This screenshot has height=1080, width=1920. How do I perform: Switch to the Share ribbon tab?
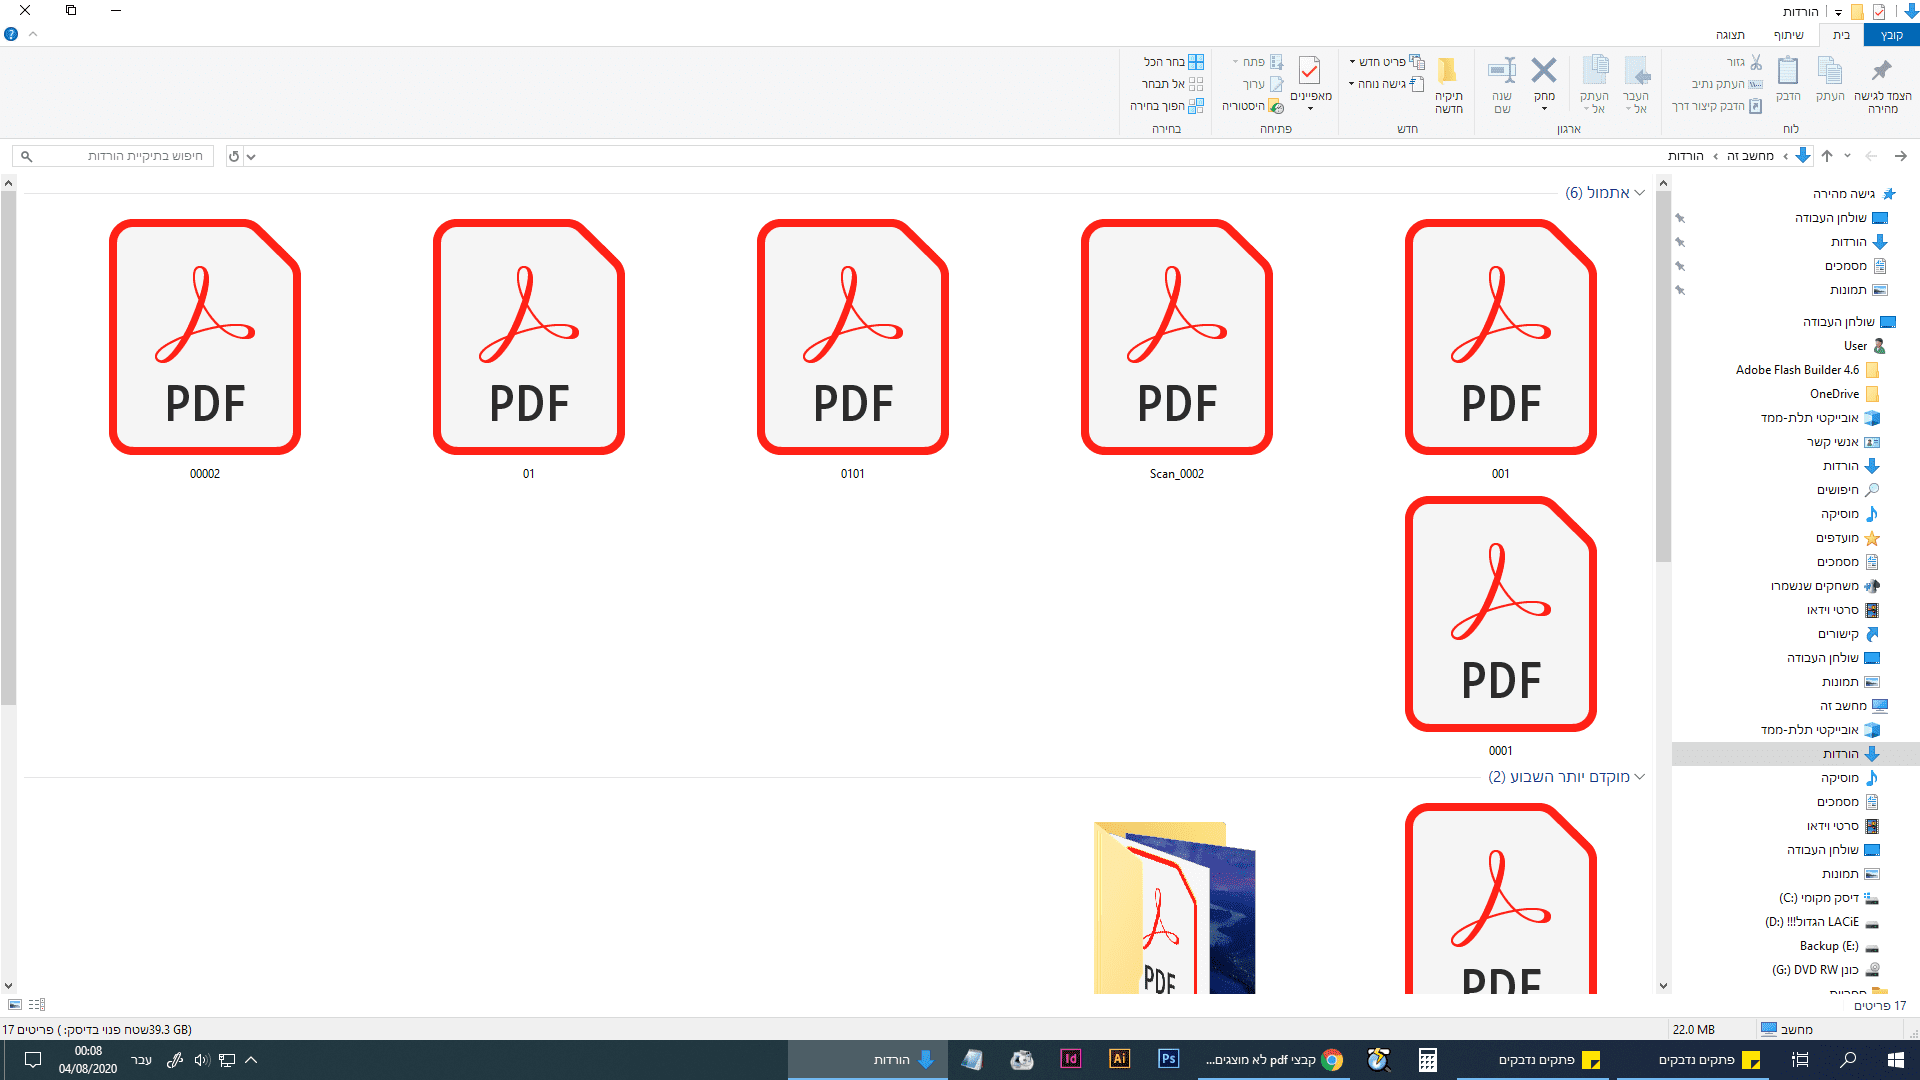point(1788,35)
